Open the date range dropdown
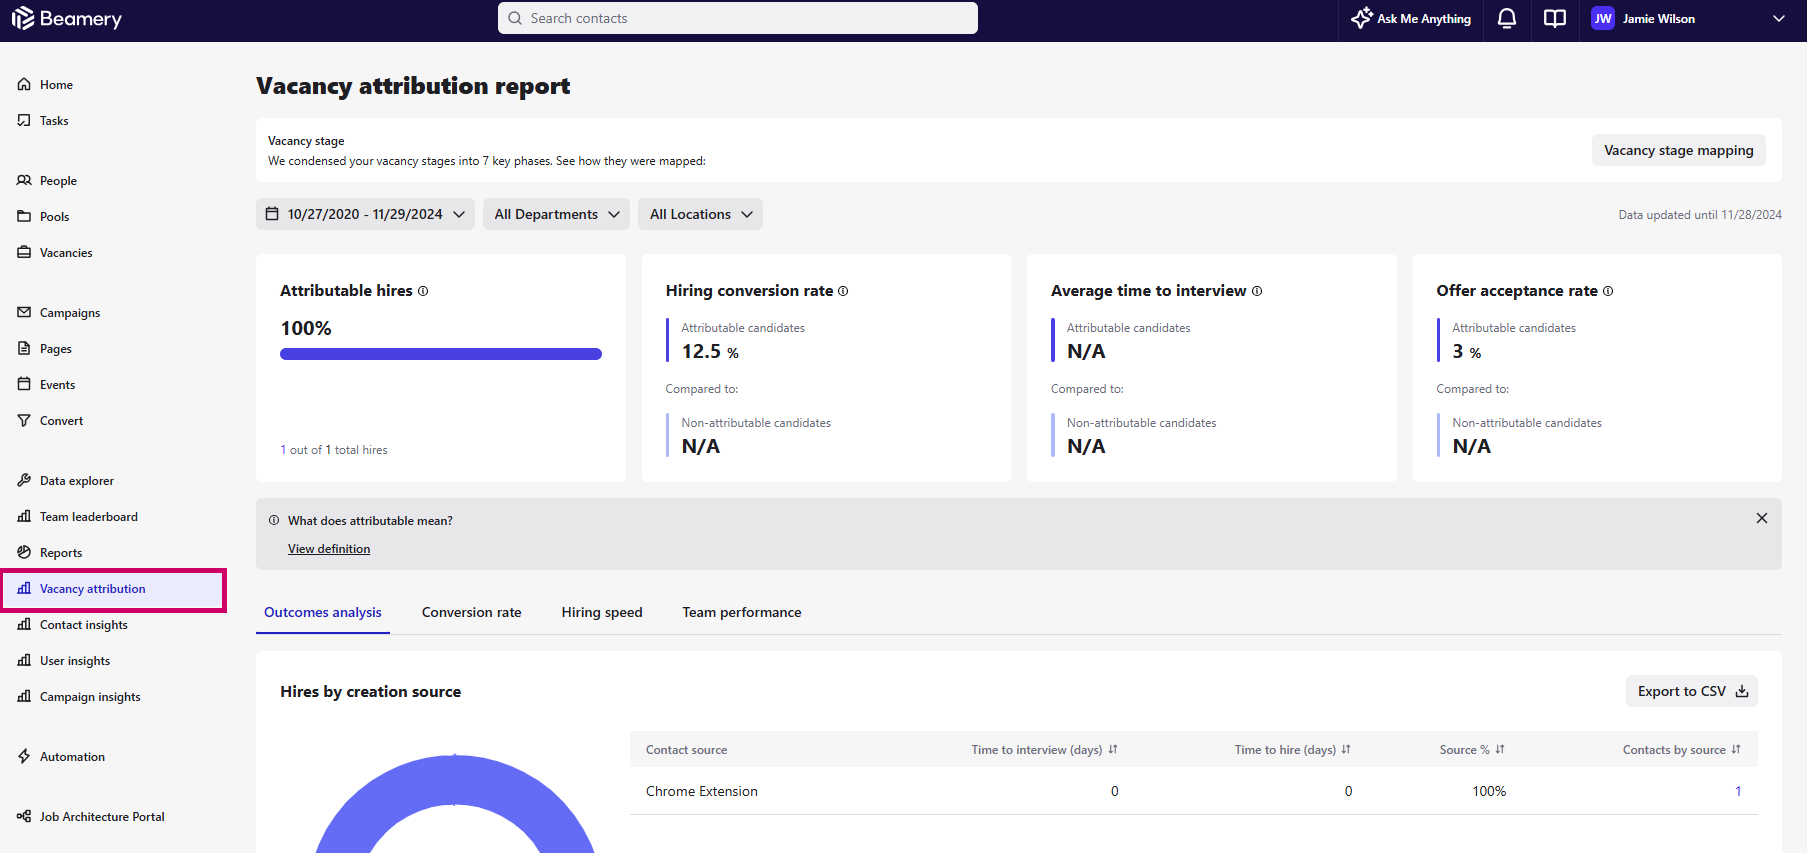1807x853 pixels. pos(365,214)
